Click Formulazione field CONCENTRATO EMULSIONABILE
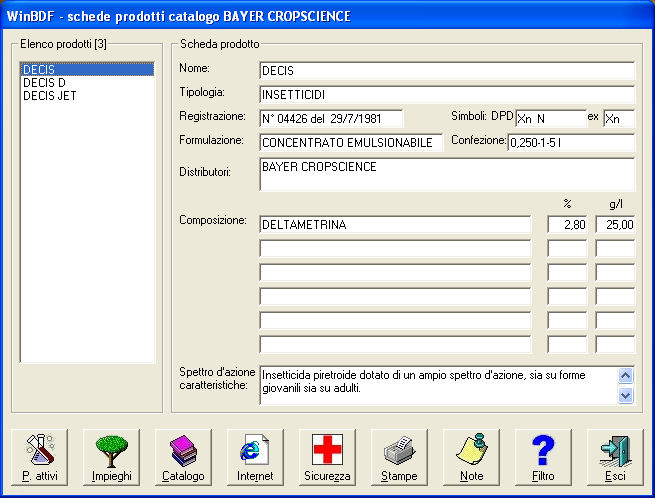The image size is (655, 498). point(351,142)
